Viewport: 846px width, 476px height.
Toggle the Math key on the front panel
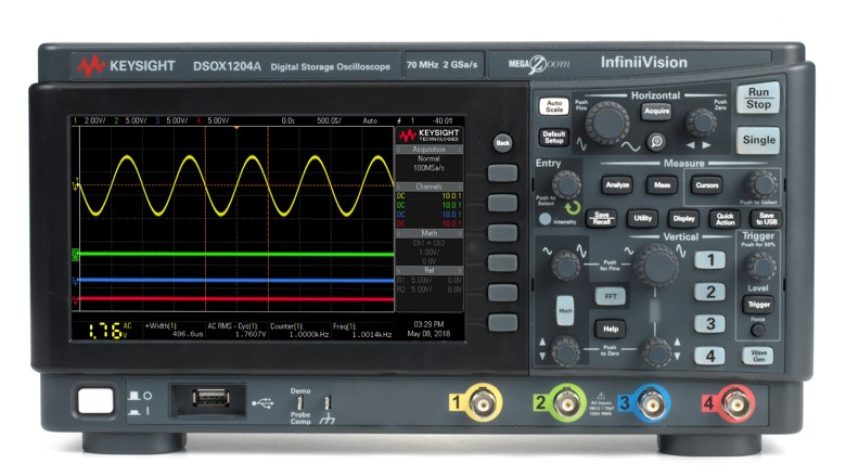[565, 310]
